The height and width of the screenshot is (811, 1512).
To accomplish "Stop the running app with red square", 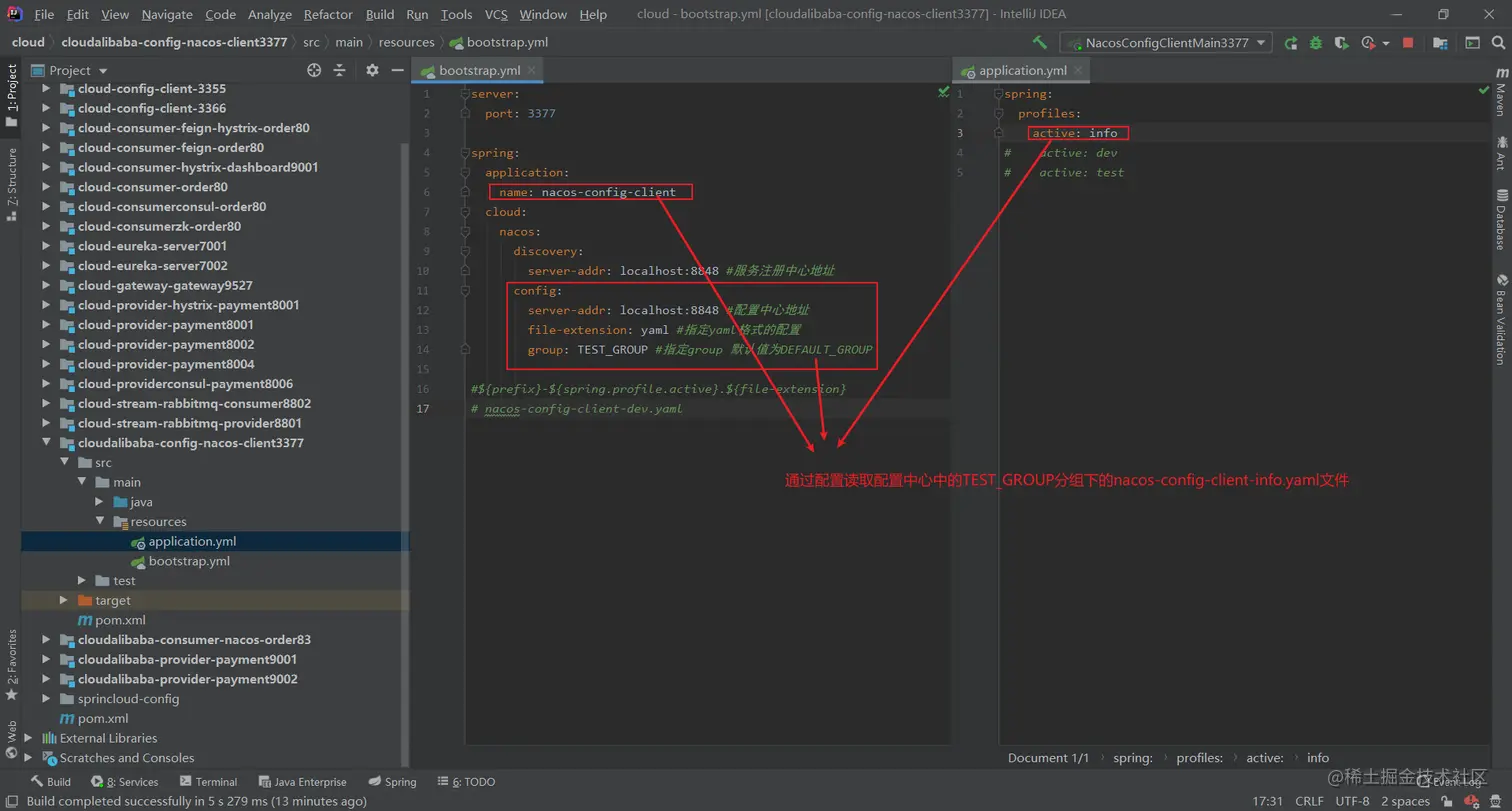I will click(1408, 43).
